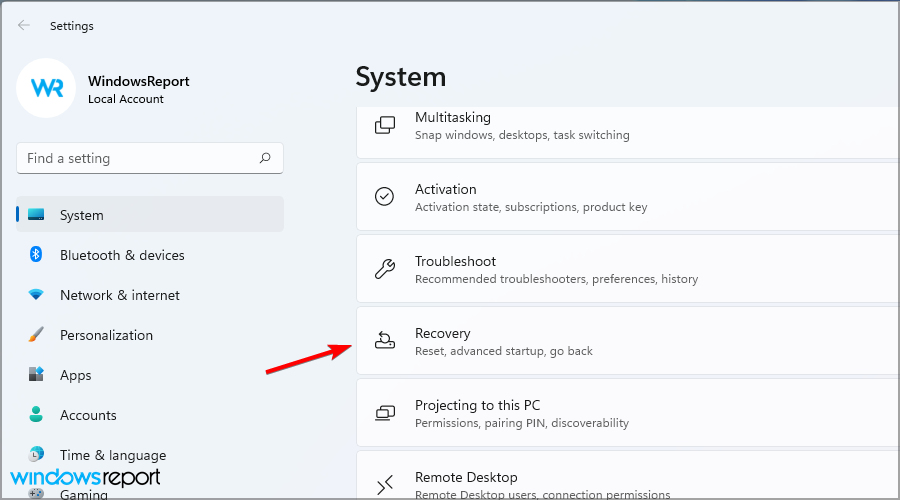Click the search magnifier icon
This screenshot has width=900, height=500.
coord(265,158)
